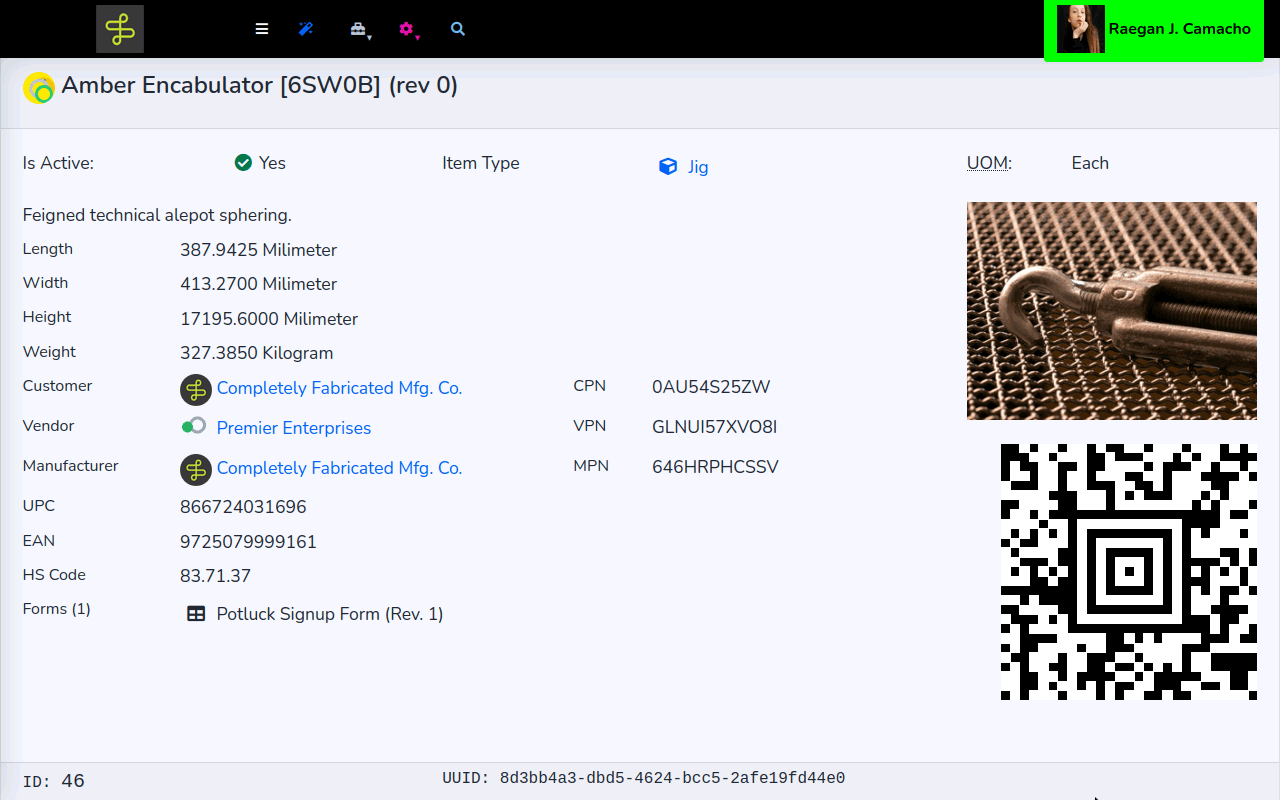Click the Amber Encabulator page title
Viewport: 1280px width, 800px height.
pyautogui.click(x=260, y=86)
